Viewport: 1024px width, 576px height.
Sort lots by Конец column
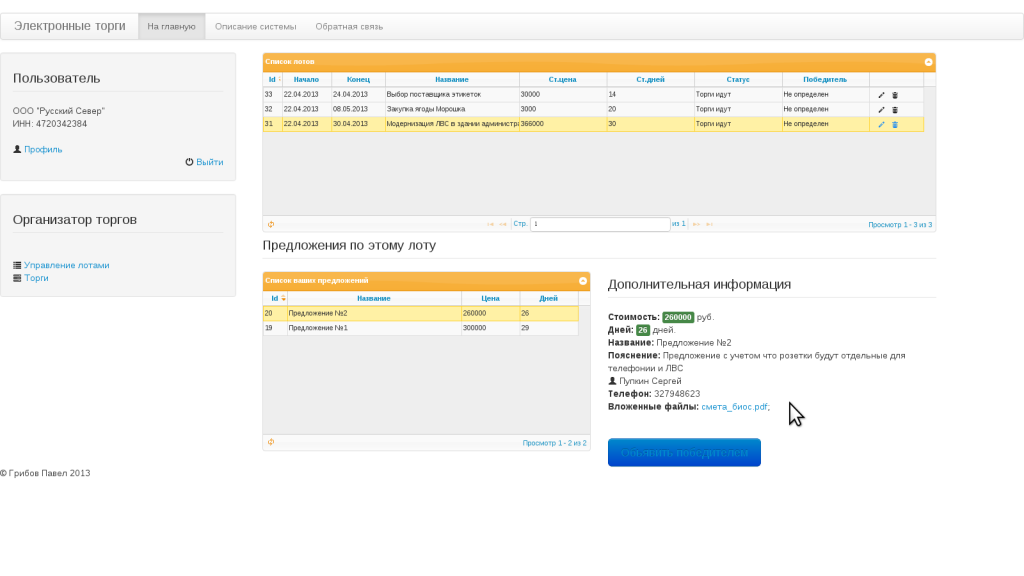358,79
